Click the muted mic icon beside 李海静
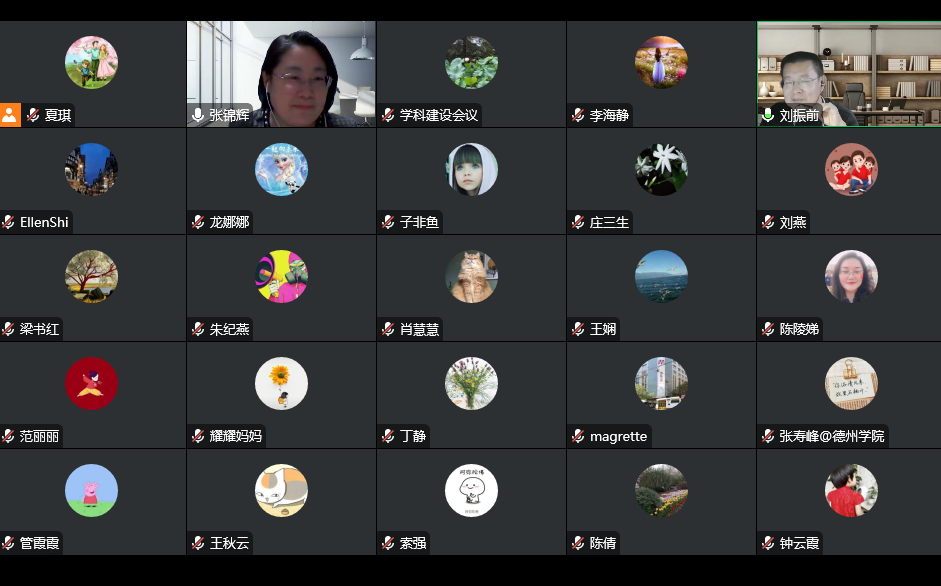The height and width of the screenshot is (586, 941). [x=578, y=115]
